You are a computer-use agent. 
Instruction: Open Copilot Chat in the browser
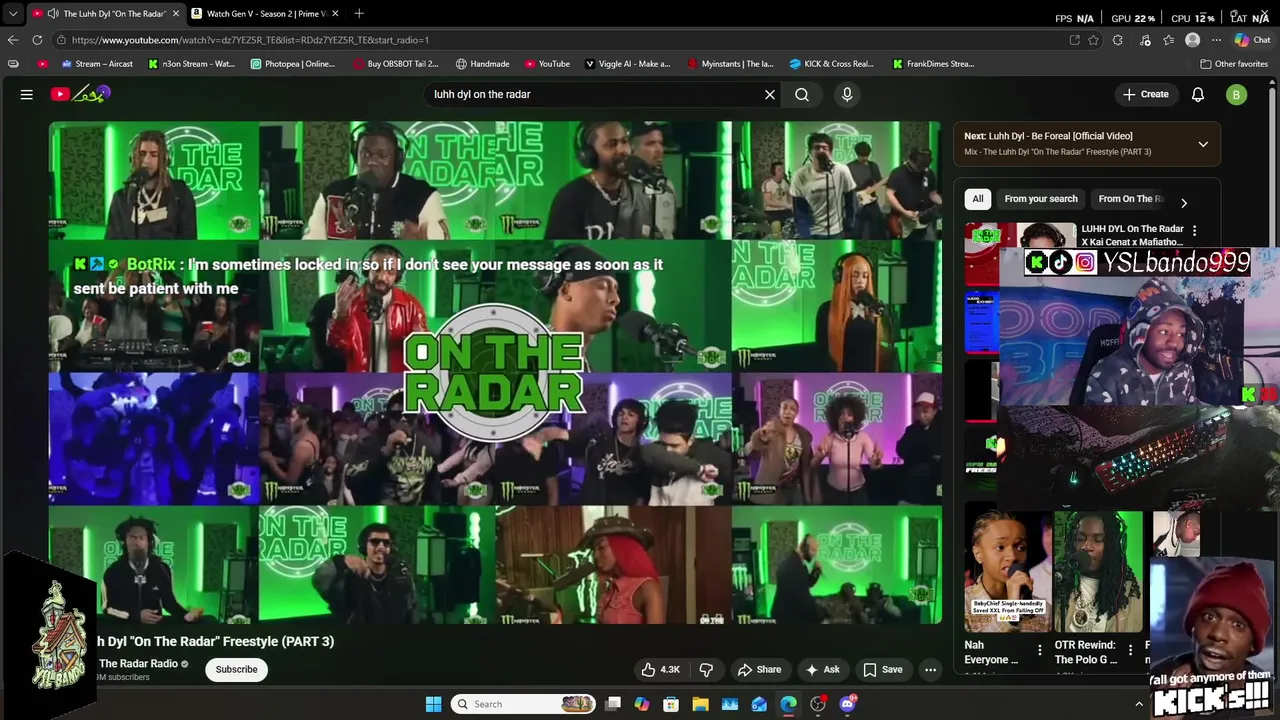[1252, 40]
